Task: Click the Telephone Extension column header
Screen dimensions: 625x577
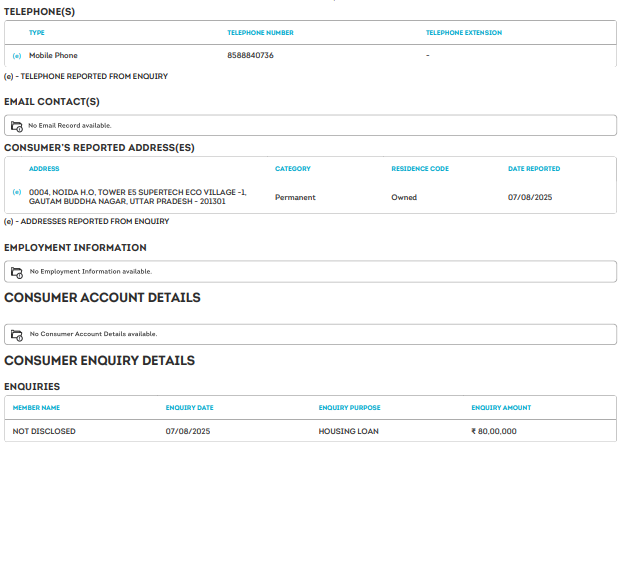Action: coord(463,33)
